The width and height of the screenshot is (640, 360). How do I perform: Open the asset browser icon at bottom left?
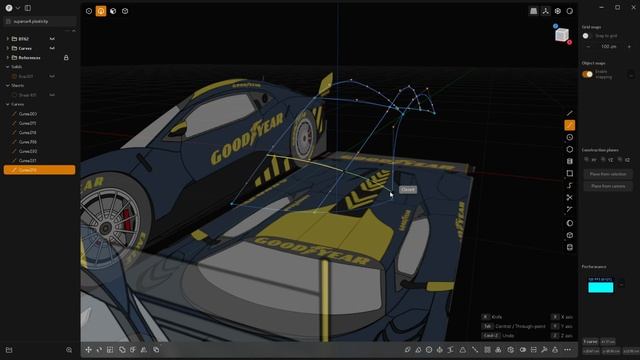tap(9, 350)
